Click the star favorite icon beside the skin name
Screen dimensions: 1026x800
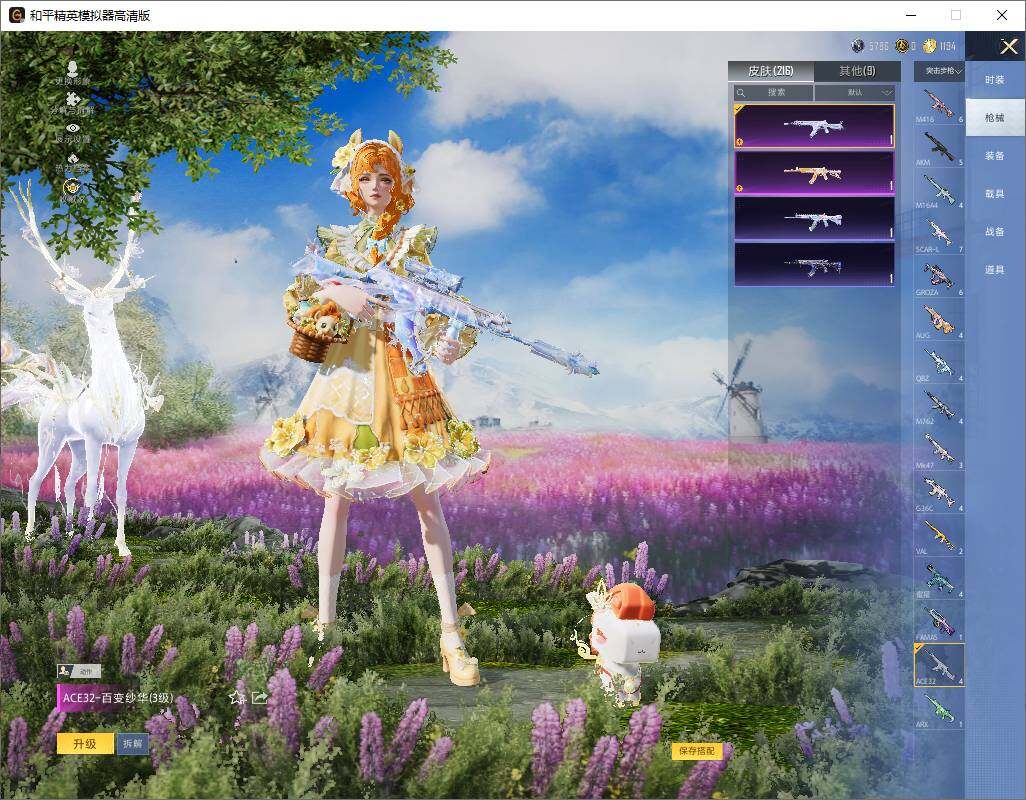pos(236,697)
